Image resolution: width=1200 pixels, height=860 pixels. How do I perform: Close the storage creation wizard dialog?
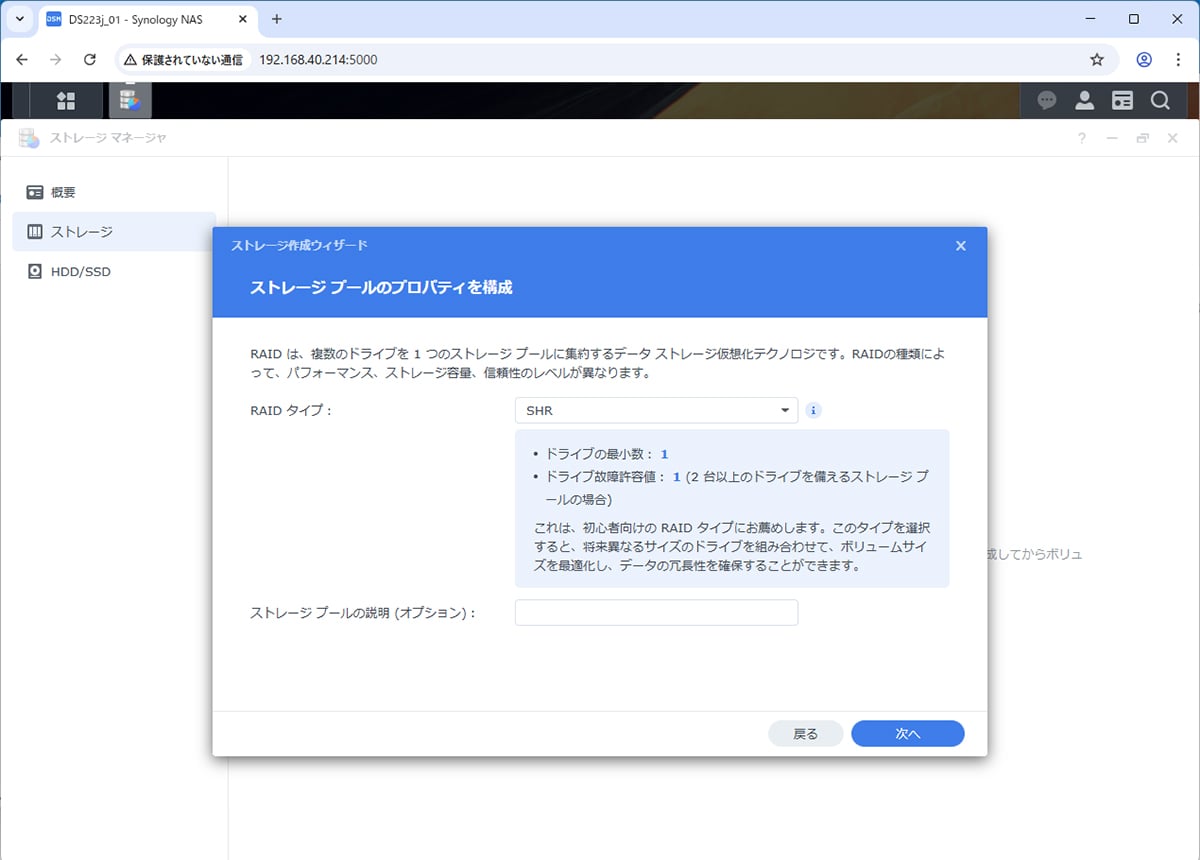(x=960, y=246)
